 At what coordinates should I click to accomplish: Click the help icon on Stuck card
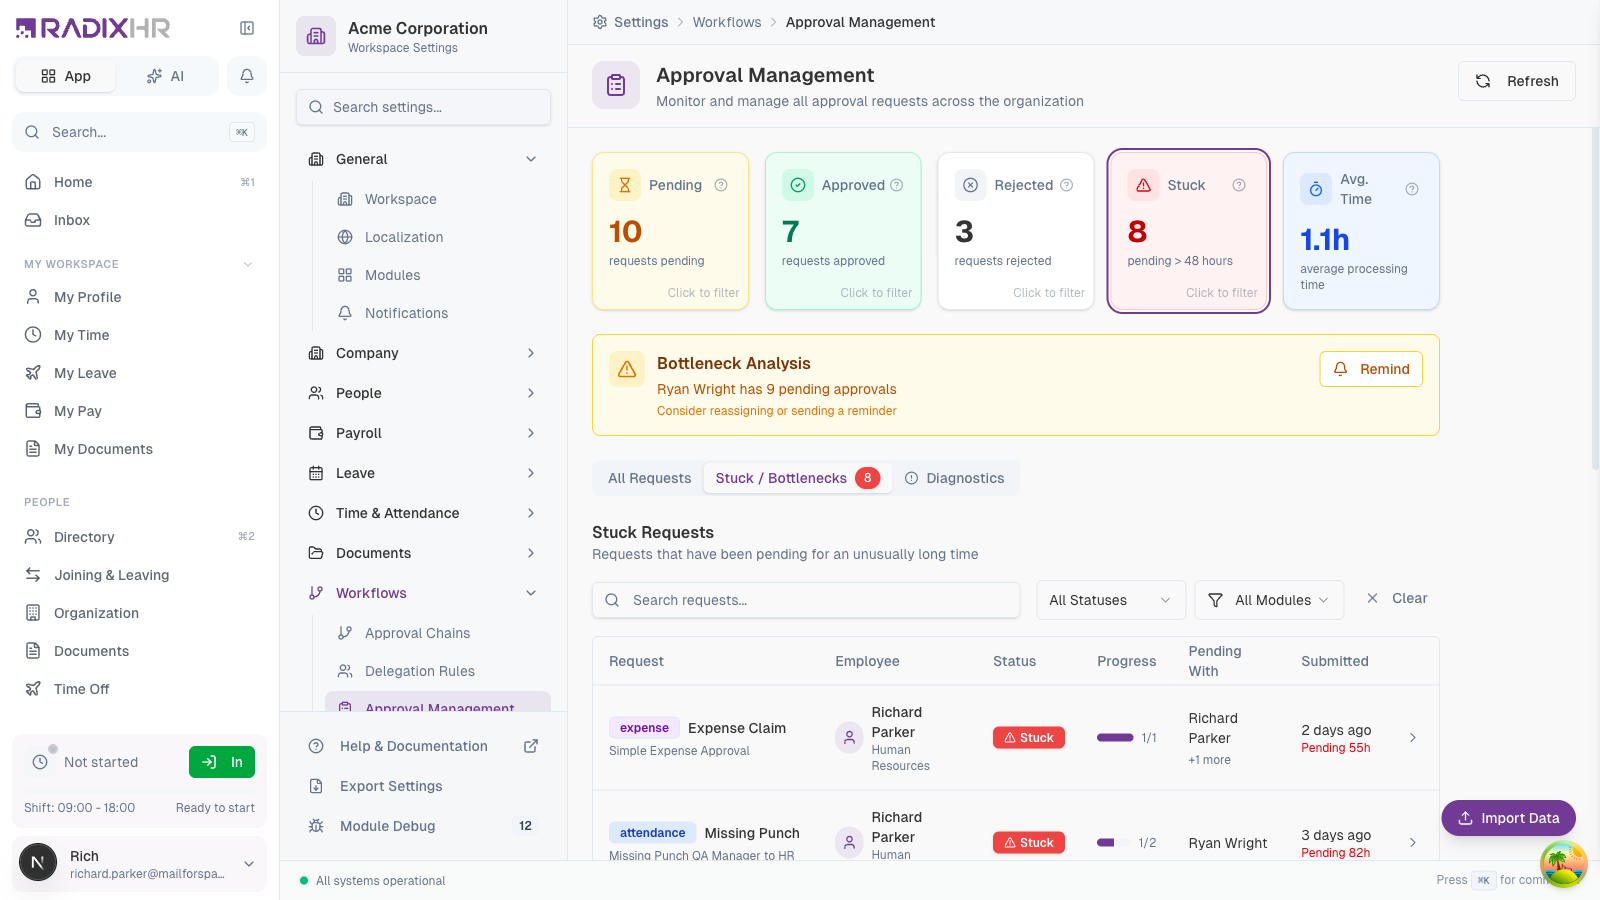[1239, 185]
